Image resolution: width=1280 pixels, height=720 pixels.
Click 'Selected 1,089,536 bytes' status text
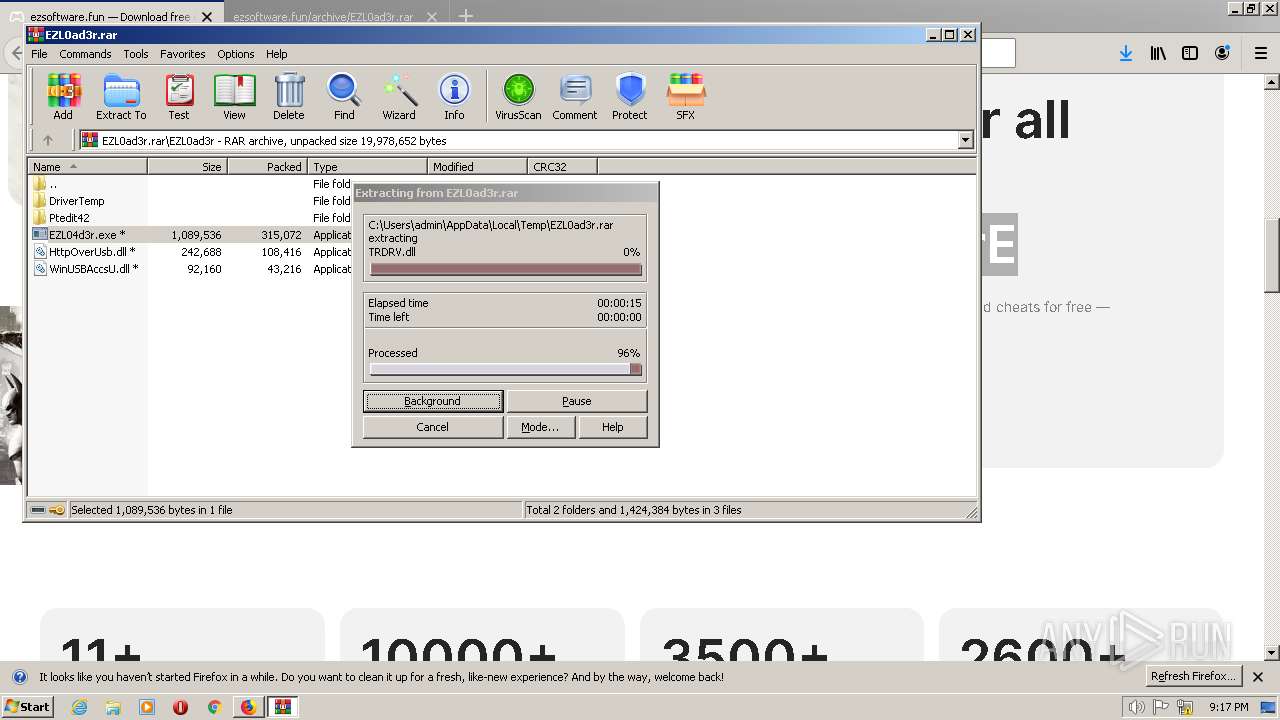click(152, 510)
